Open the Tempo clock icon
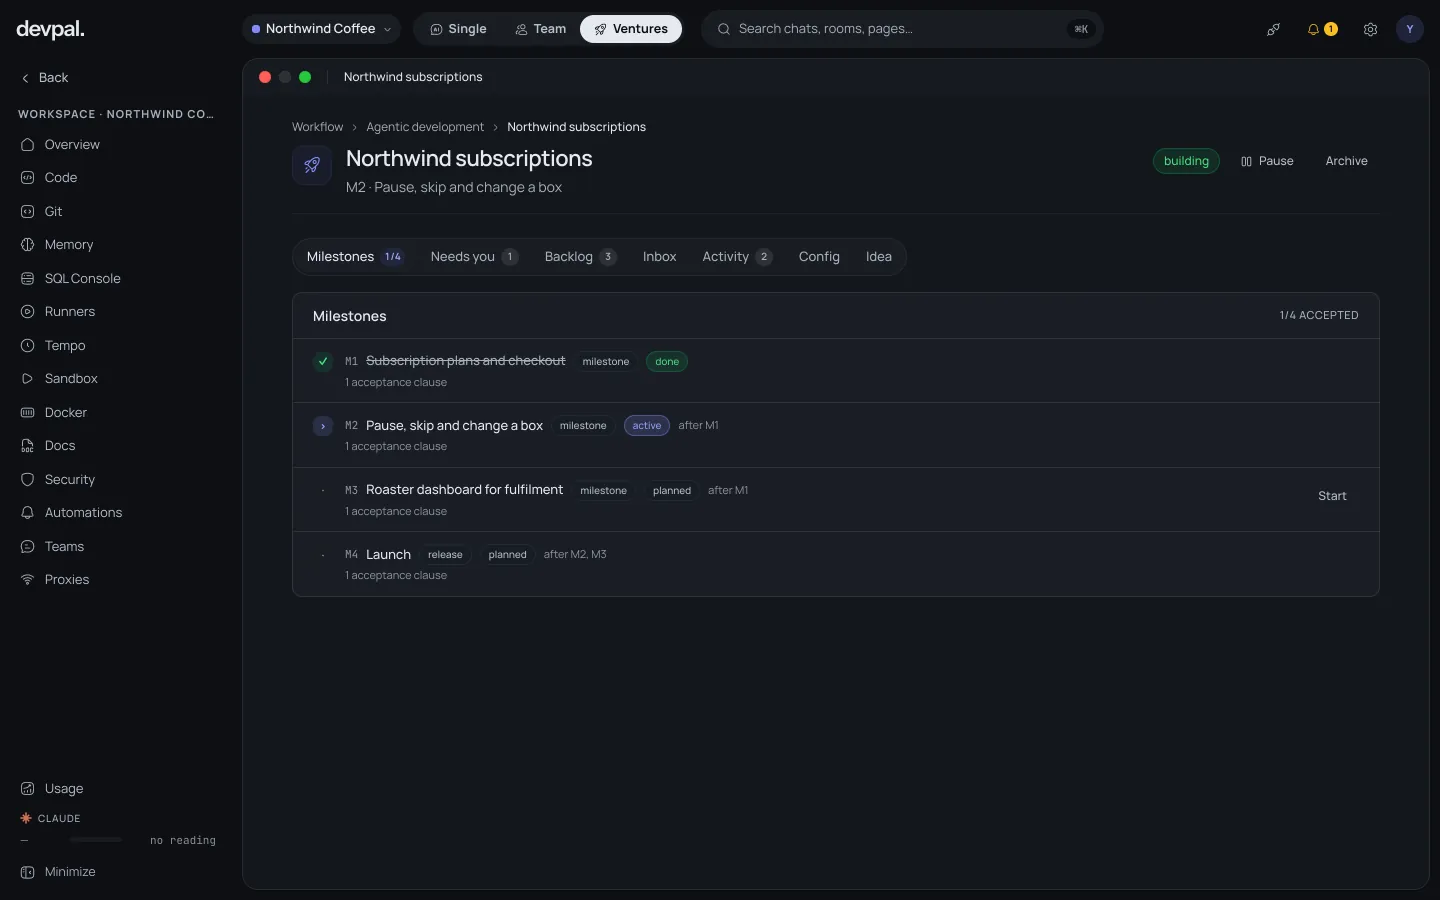 click(x=28, y=346)
